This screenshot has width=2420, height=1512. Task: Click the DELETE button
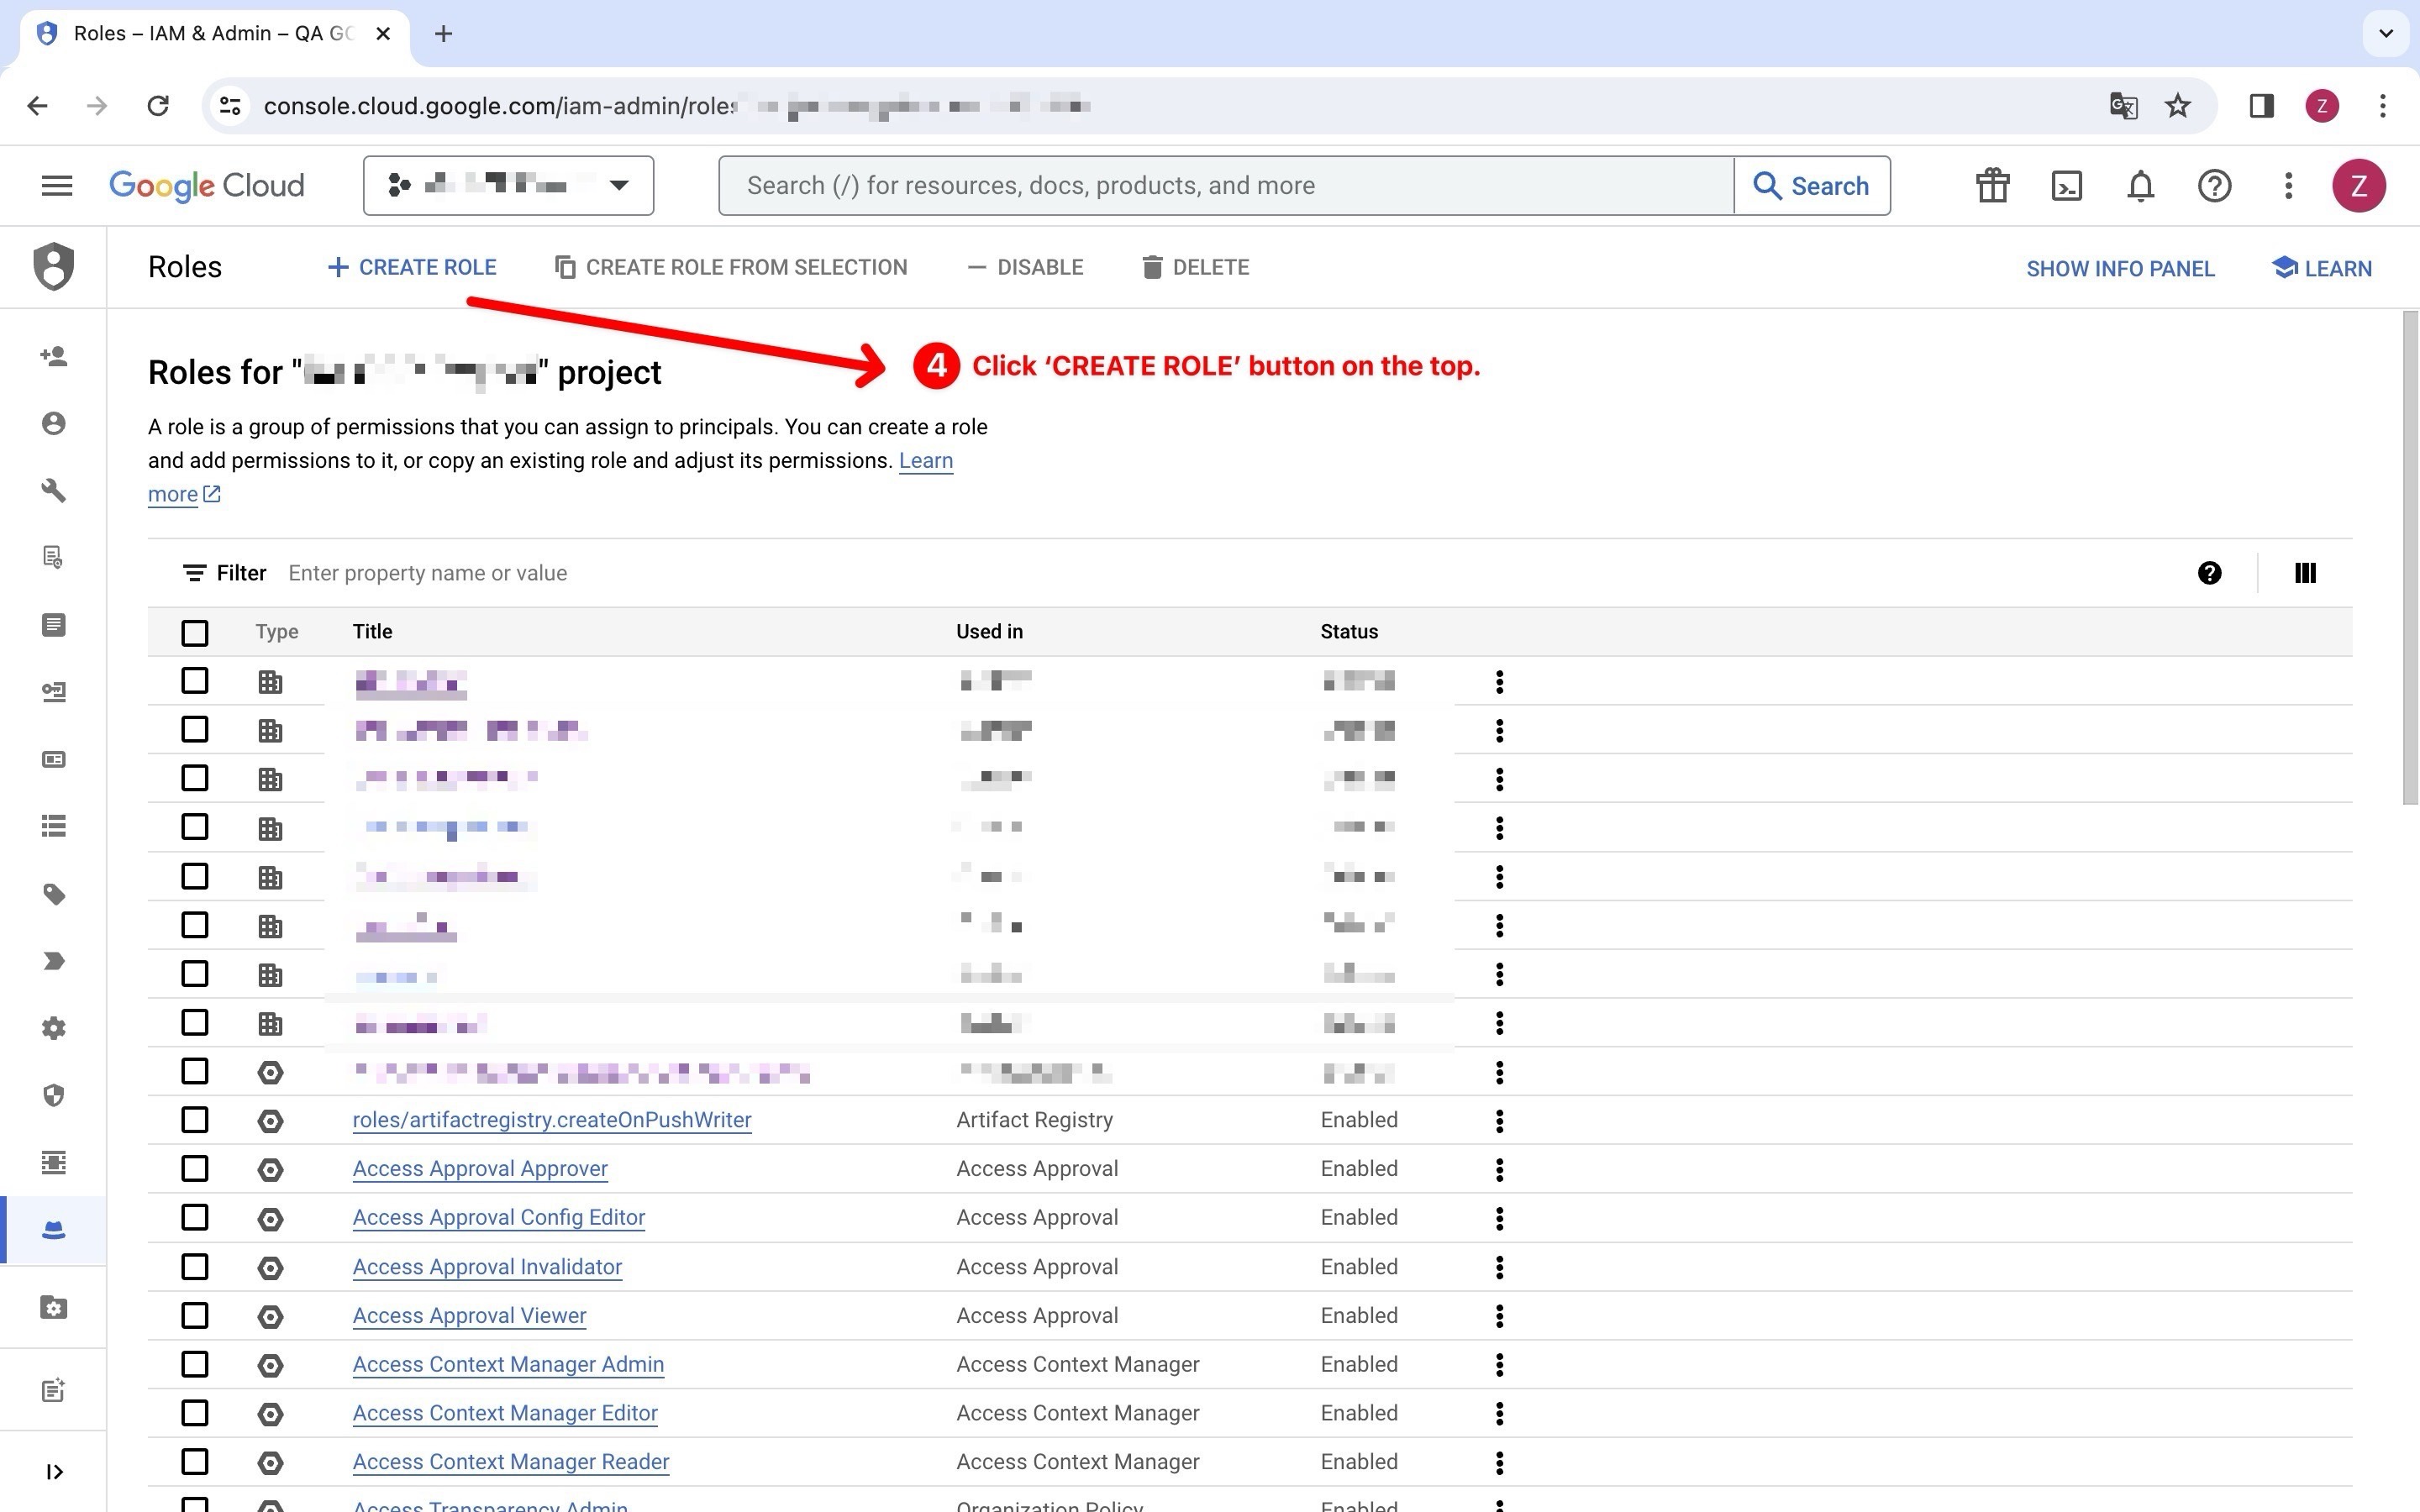click(x=1195, y=267)
